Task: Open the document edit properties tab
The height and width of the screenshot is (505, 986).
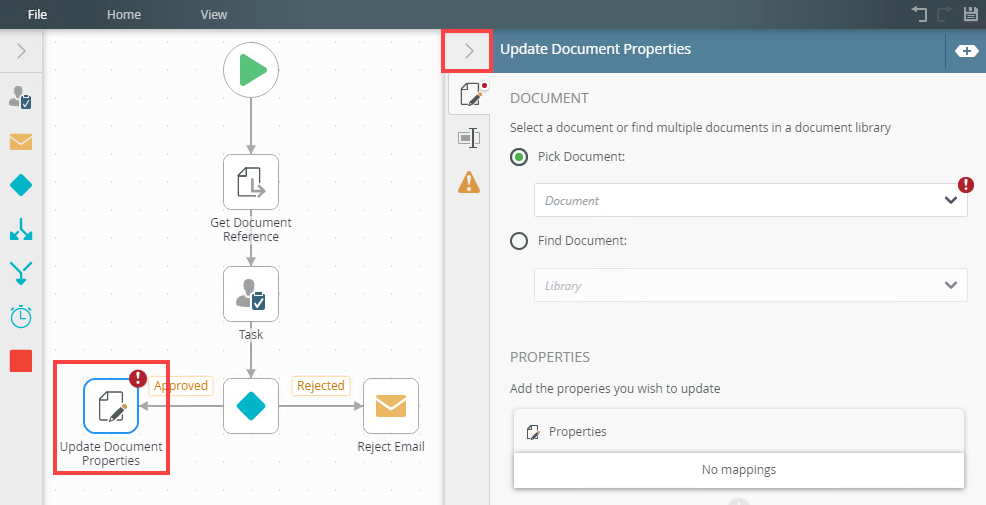Action: pos(470,94)
